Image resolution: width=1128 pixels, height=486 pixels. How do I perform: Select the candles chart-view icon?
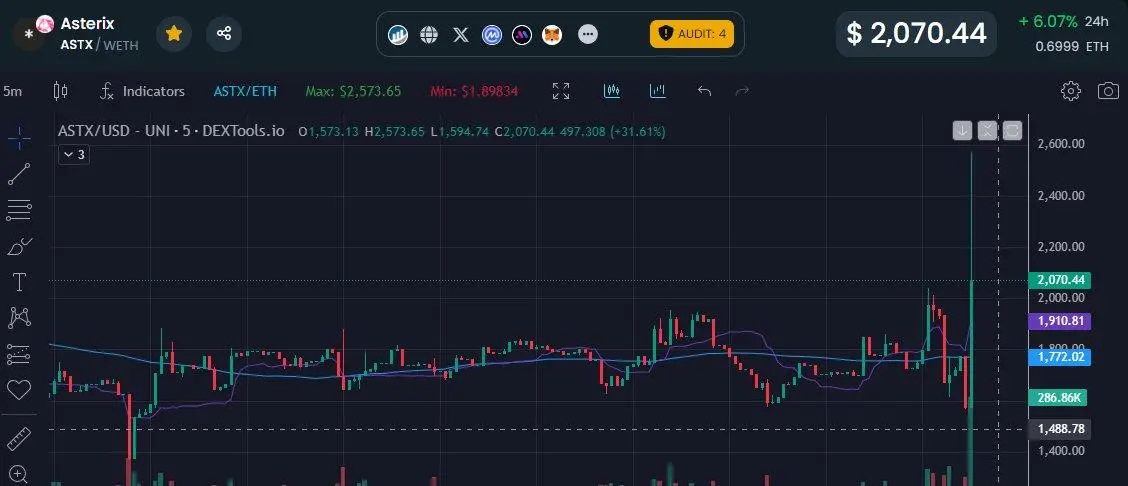coord(612,91)
